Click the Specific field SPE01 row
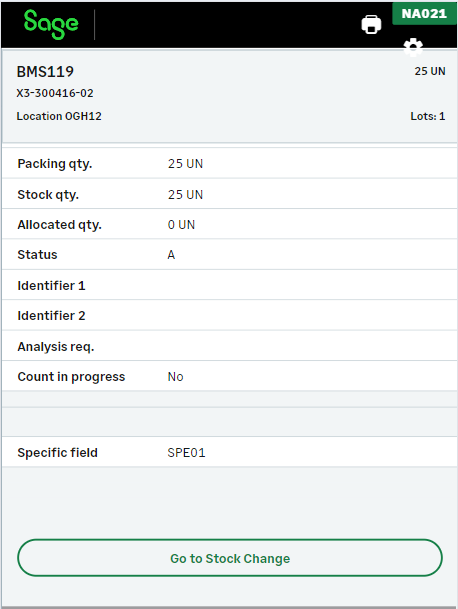 (x=230, y=452)
